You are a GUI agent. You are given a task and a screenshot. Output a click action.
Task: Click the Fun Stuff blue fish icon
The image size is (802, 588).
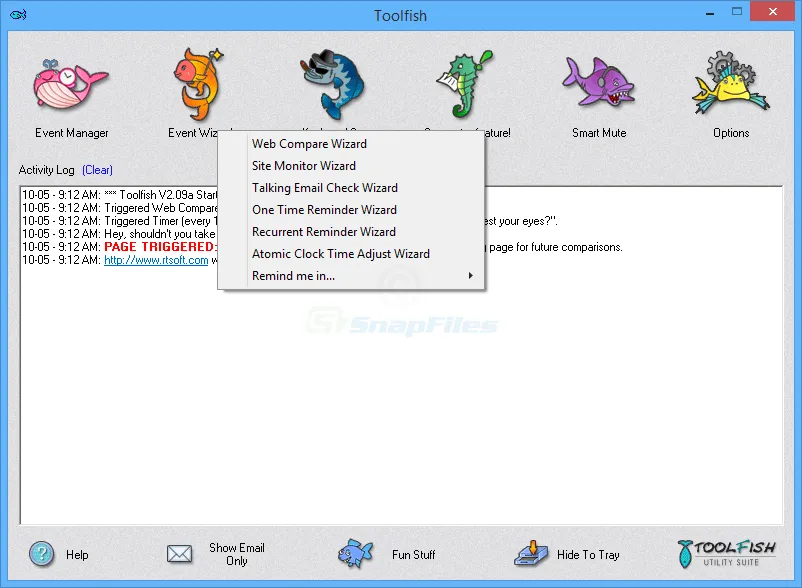[x=355, y=553]
